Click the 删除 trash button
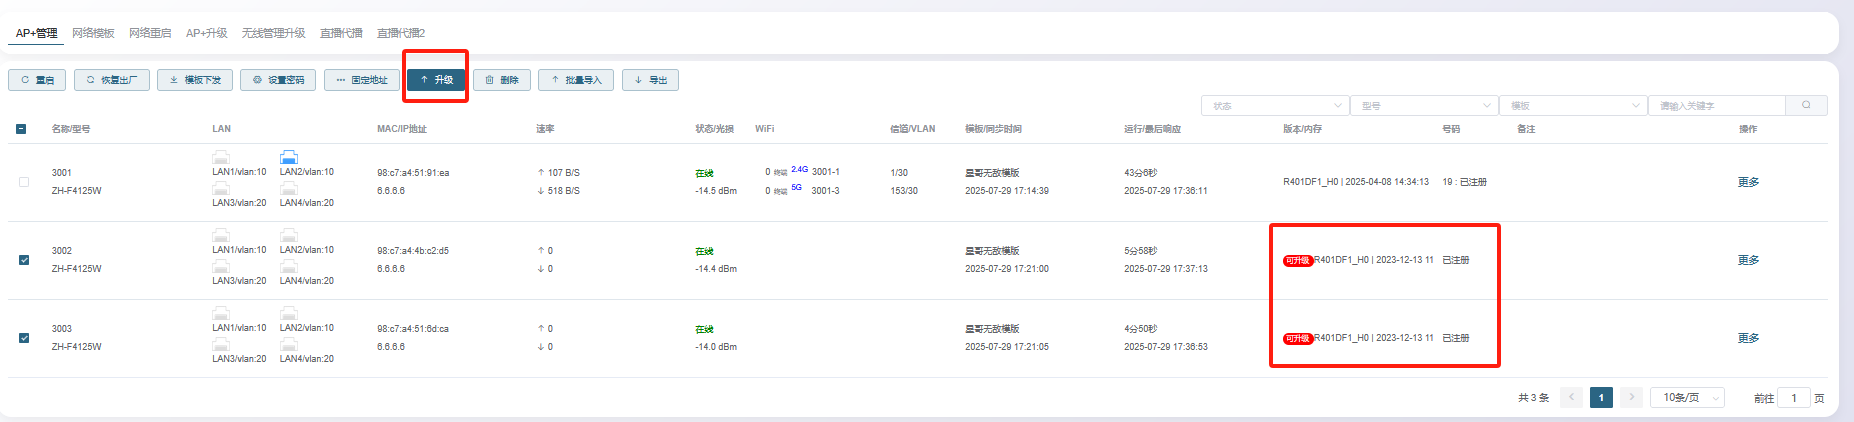The image size is (1854, 422). click(x=501, y=80)
